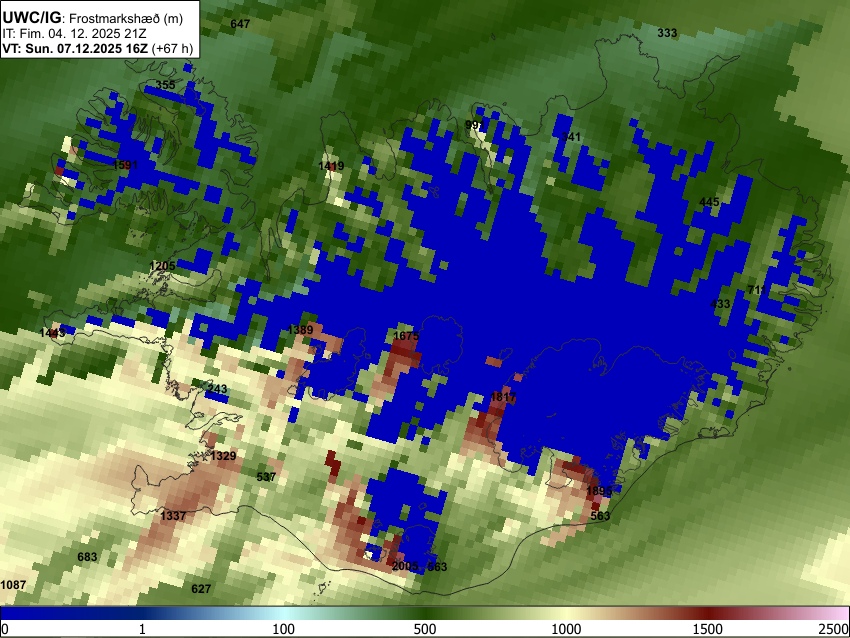Select the 243 height label
This screenshot has width=850, height=638.
click(217, 389)
